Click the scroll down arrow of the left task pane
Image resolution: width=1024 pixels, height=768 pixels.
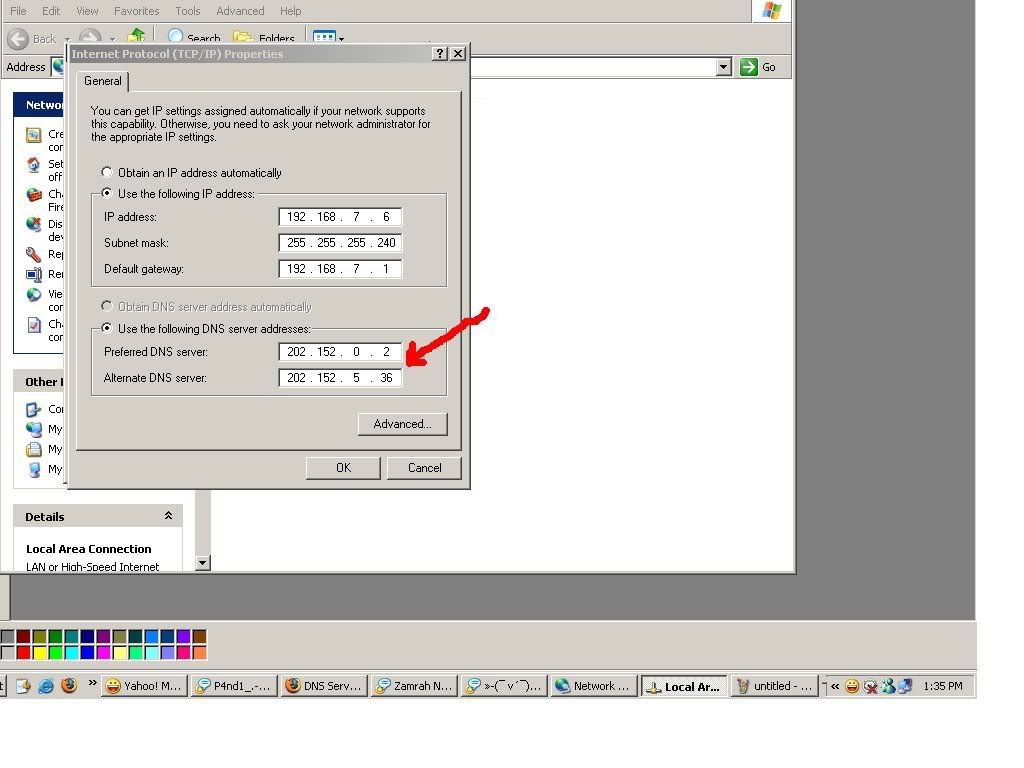(202, 562)
